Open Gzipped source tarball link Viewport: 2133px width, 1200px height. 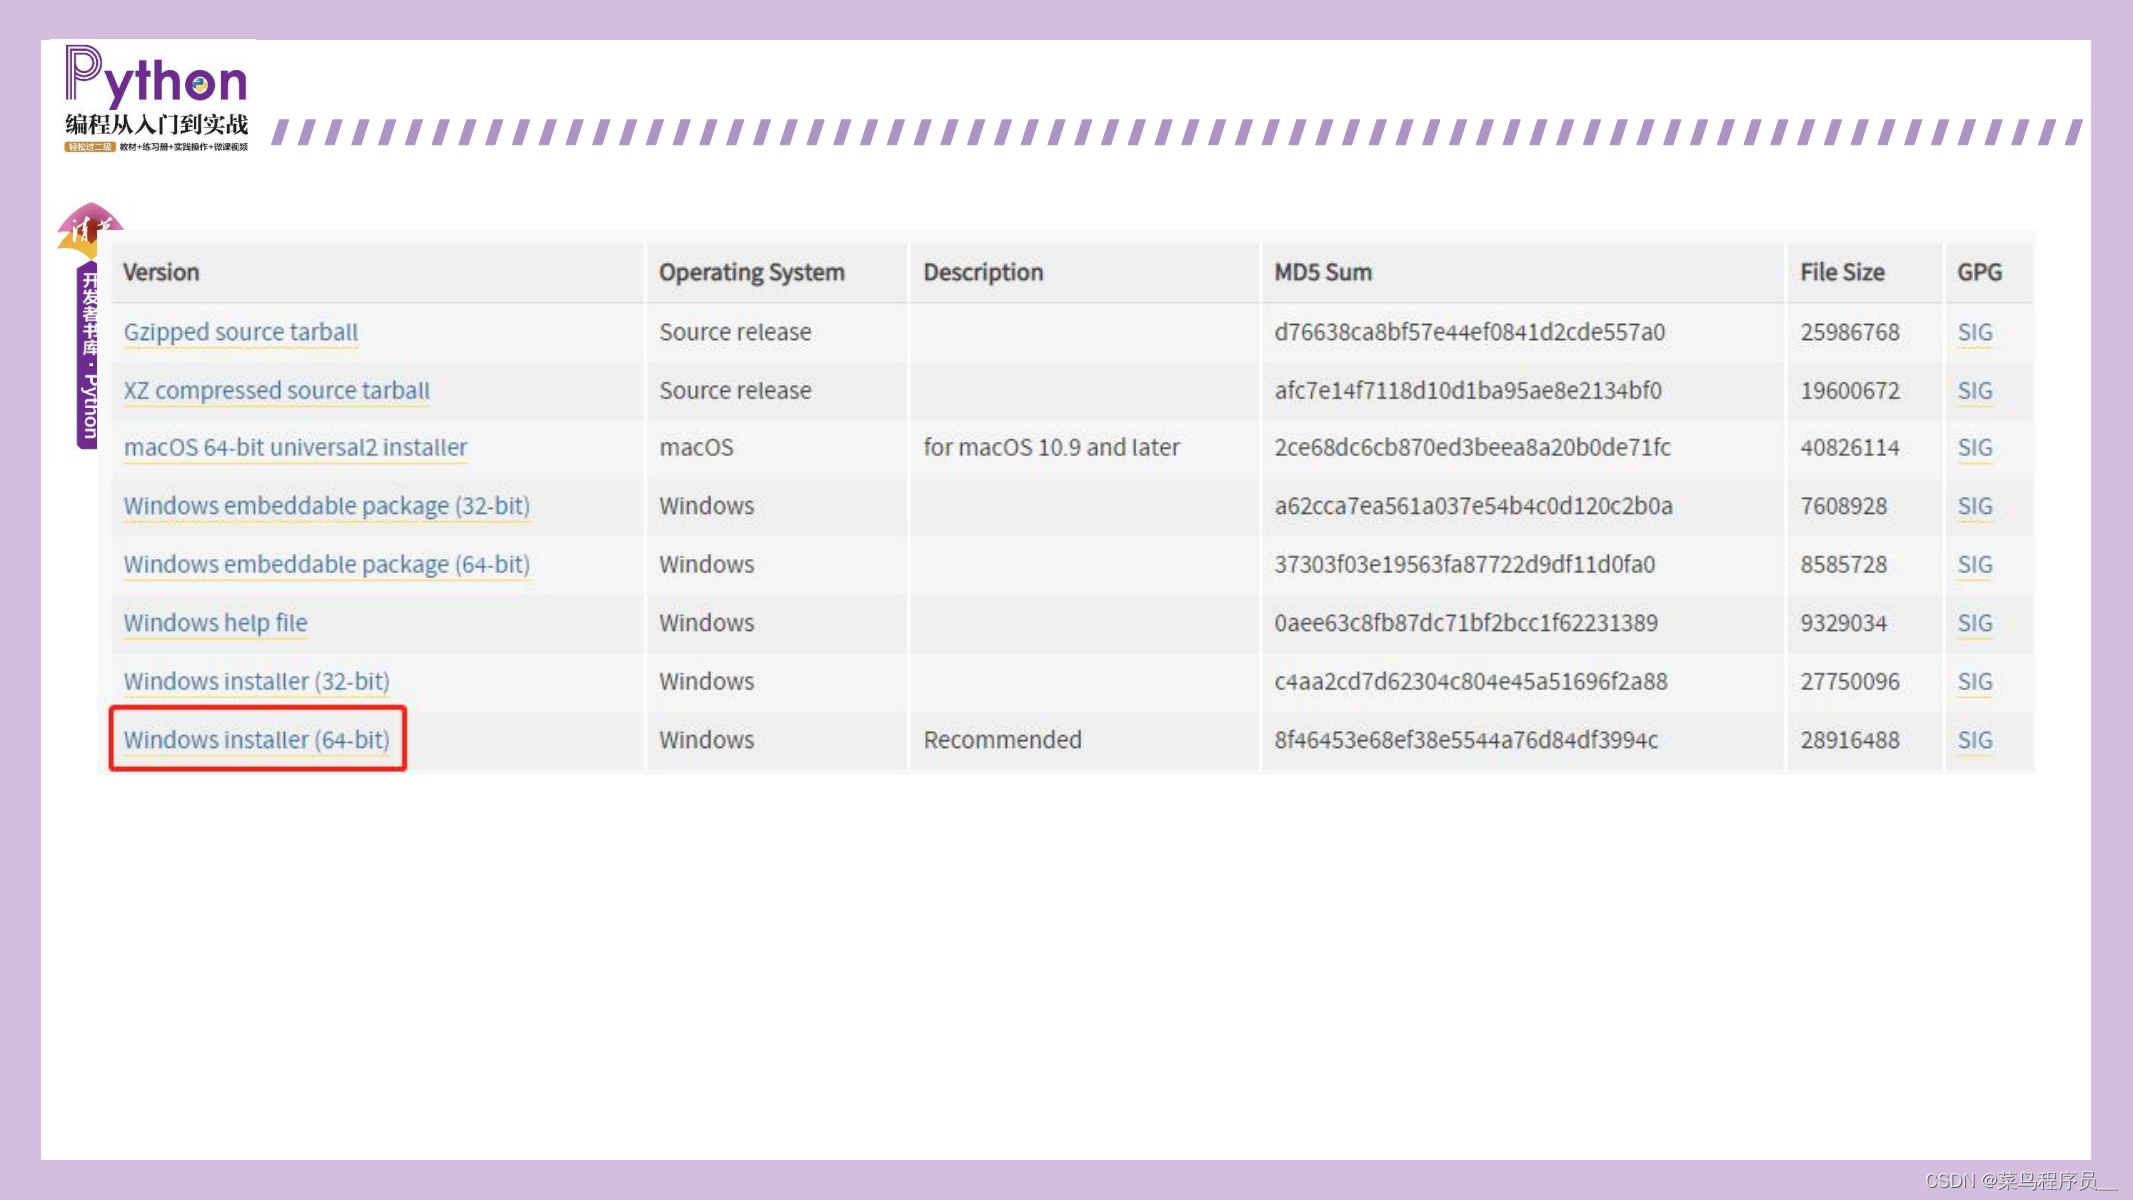[240, 332]
